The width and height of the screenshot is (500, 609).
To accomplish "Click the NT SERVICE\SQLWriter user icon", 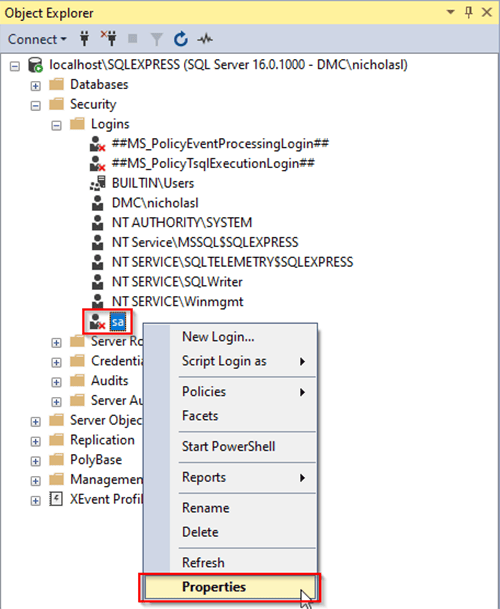I will 98,282.
